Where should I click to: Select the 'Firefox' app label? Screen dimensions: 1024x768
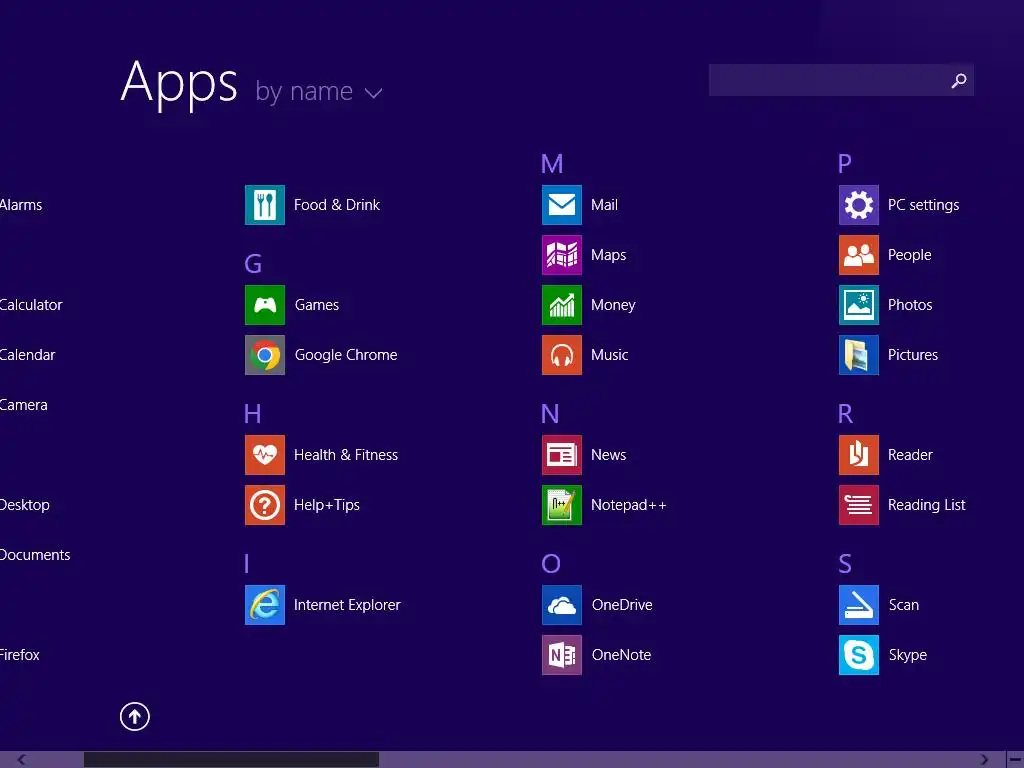click(20, 655)
